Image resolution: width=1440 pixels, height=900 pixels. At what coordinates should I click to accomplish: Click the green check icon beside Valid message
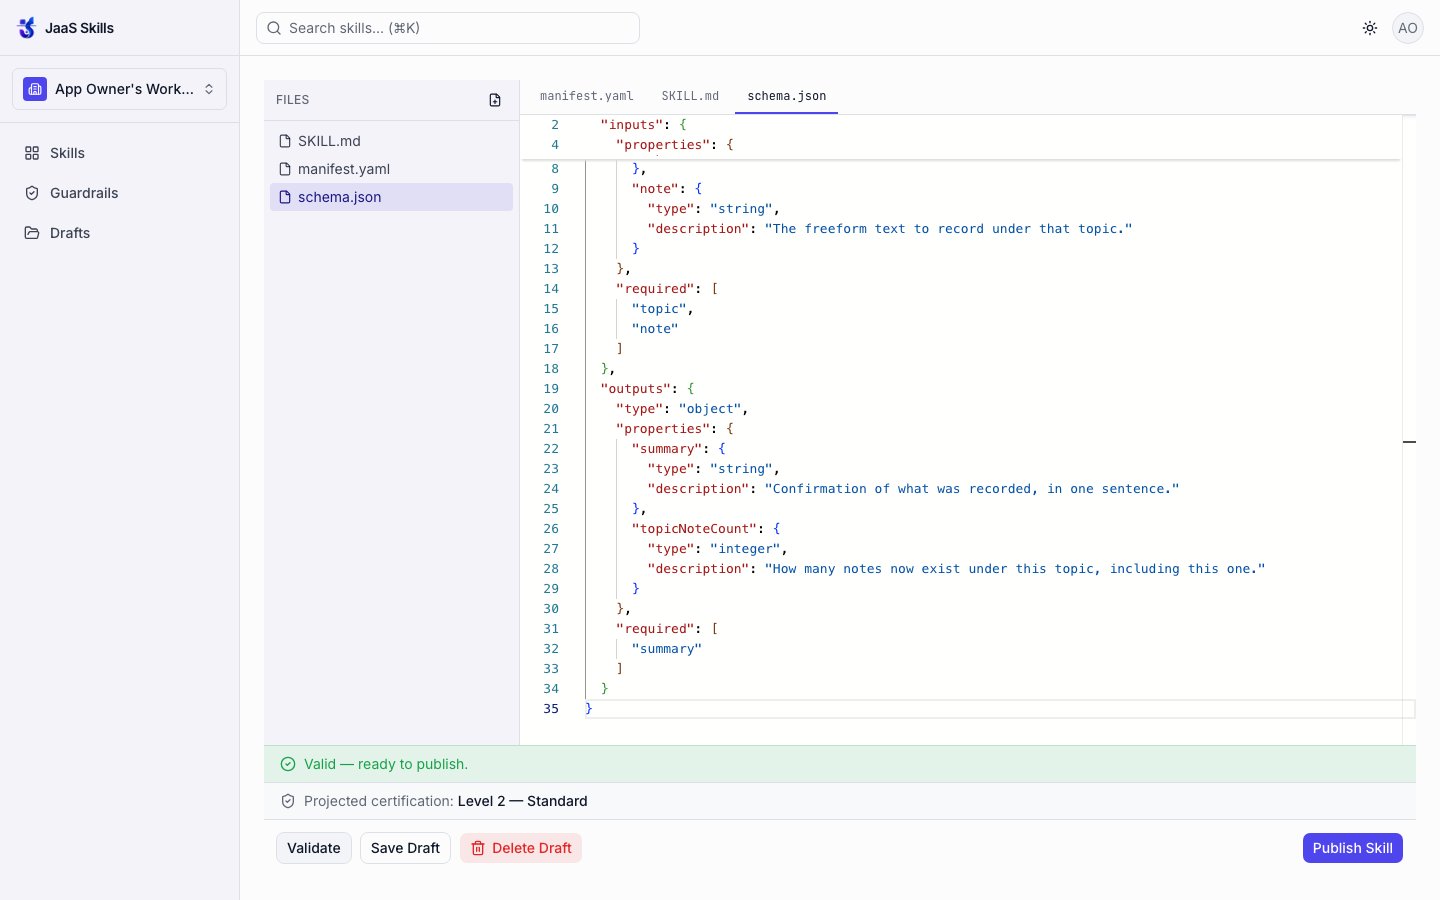[x=288, y=764]
